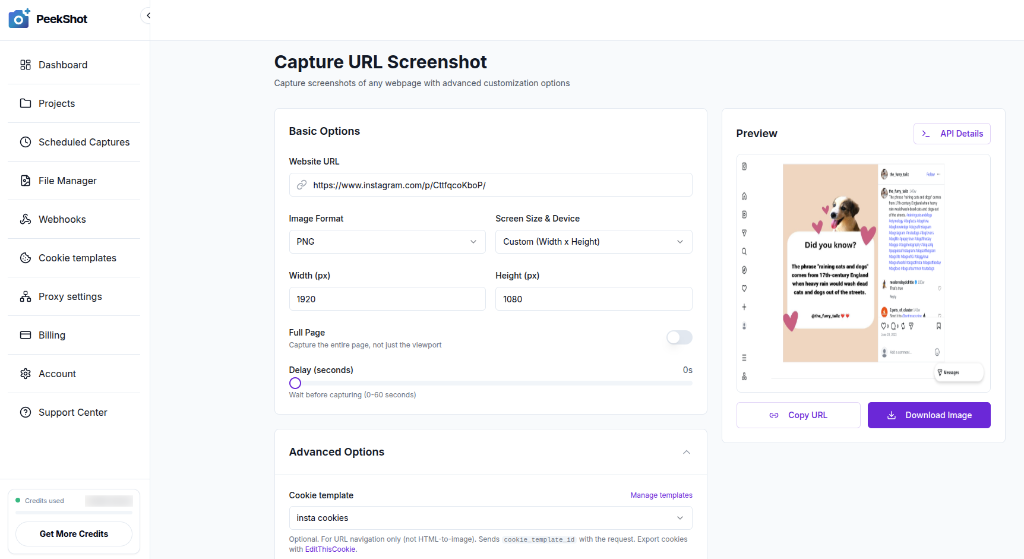
Task: Click the Download Image button
Action: (x=929, y=415)
